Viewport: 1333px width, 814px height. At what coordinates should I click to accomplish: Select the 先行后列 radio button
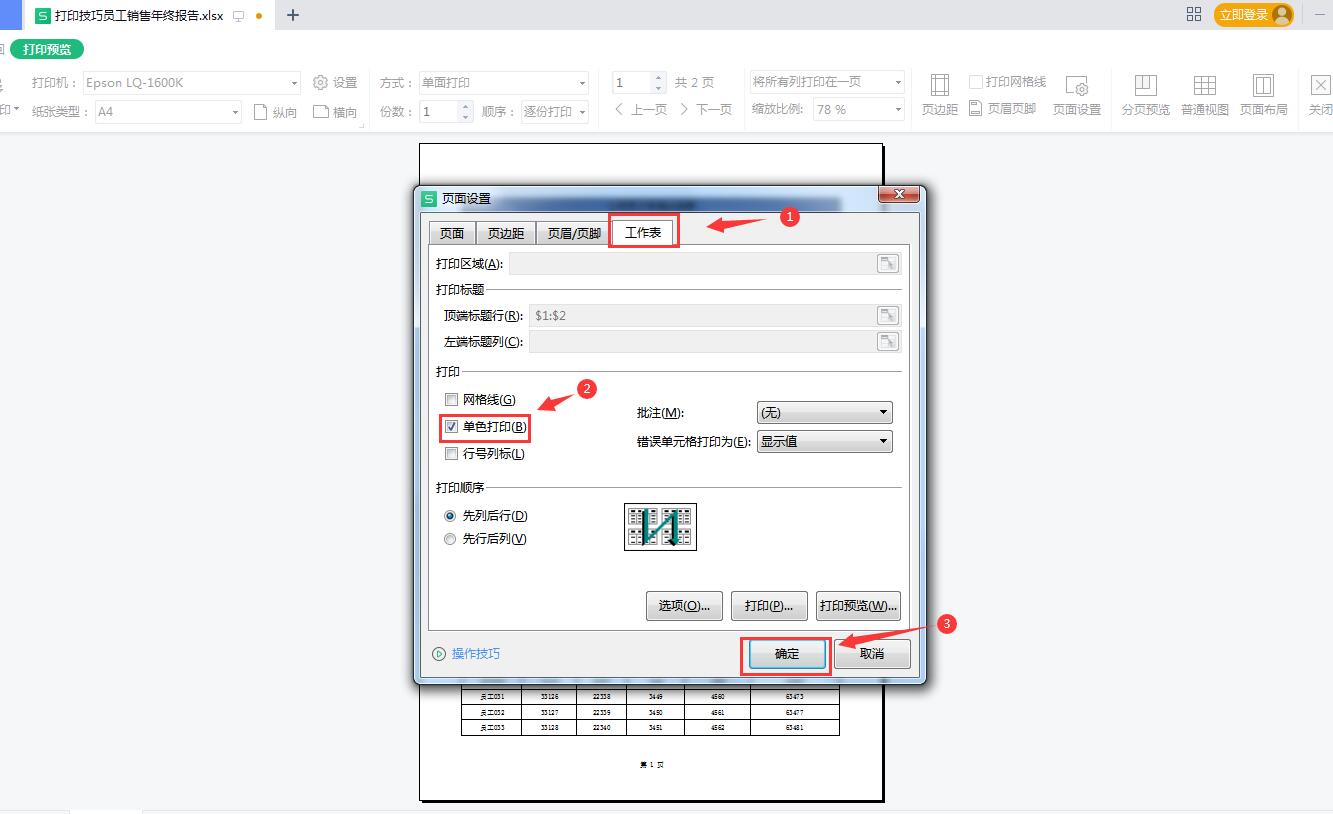point(450,539)
